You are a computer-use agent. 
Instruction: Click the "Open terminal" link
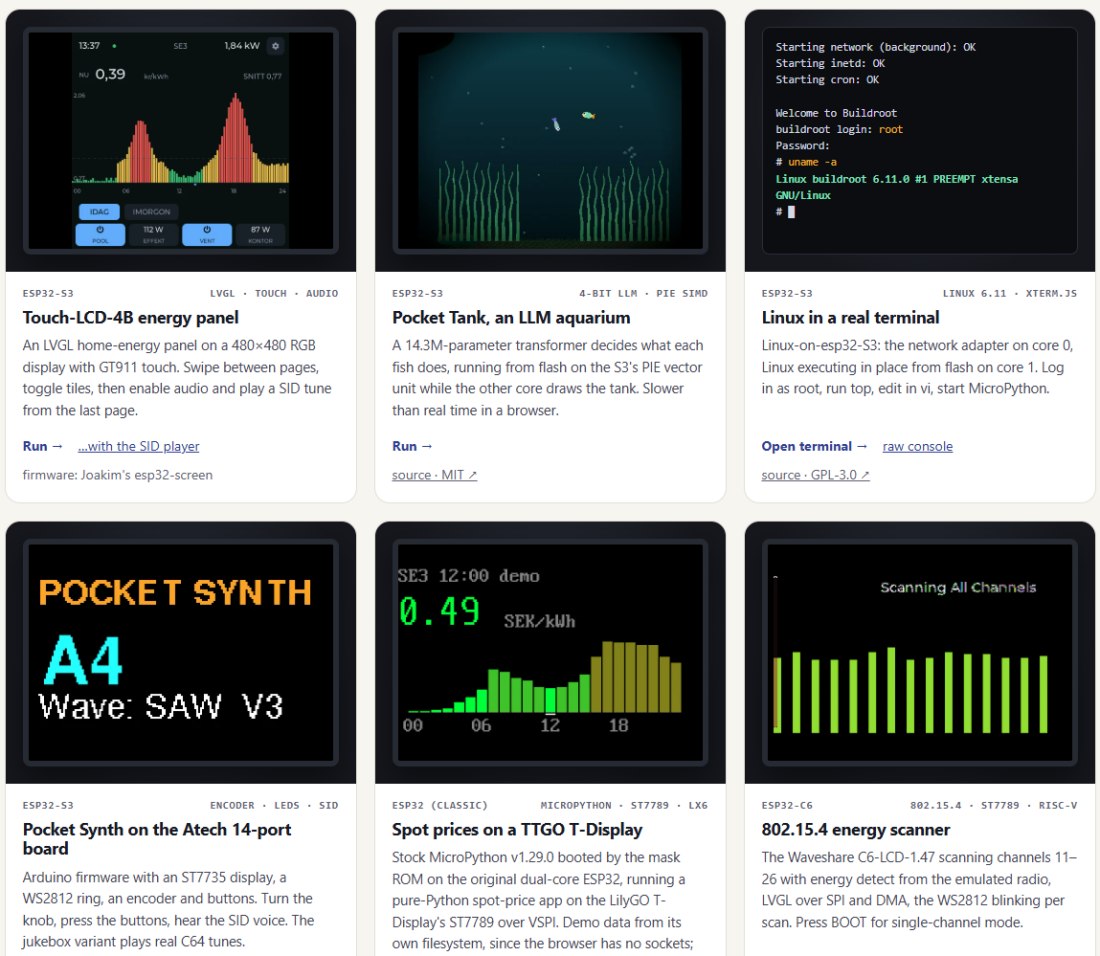click(814, 446)
